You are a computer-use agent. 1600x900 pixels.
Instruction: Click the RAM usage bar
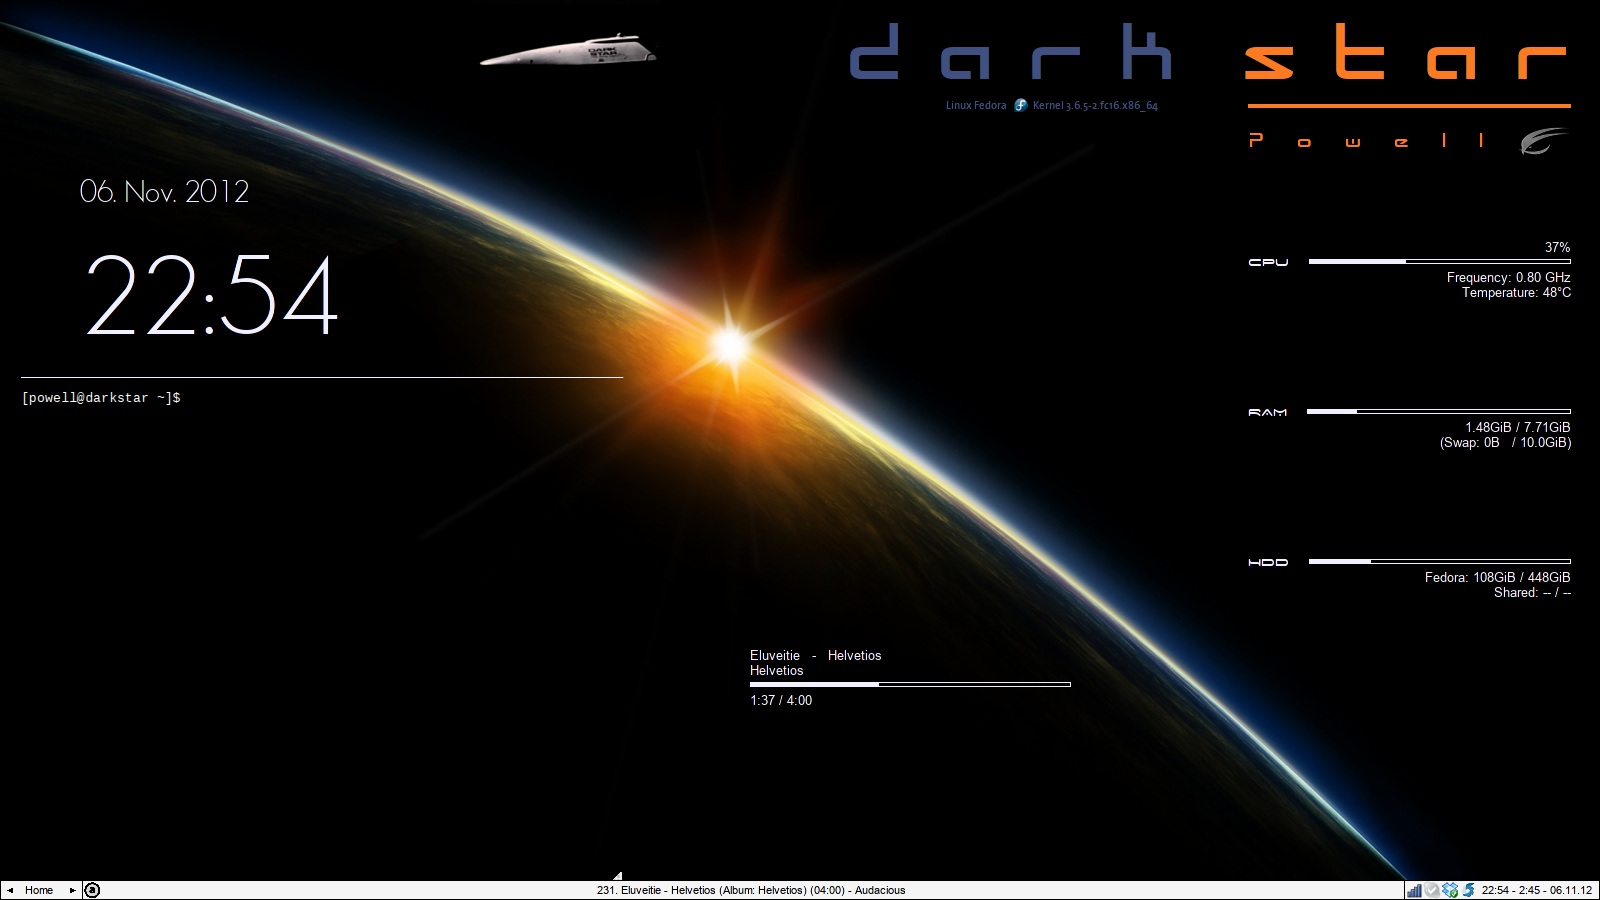pos(1439,411)
